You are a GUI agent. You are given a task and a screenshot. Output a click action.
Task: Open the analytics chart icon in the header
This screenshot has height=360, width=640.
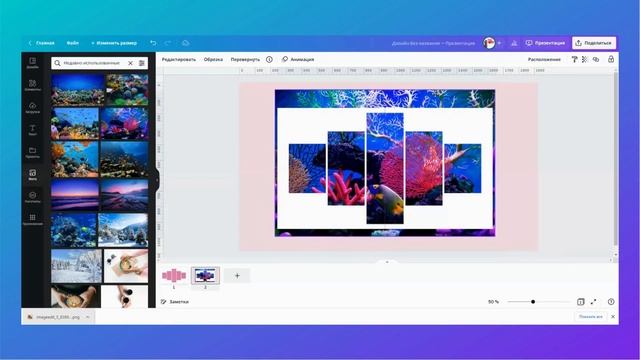[514, 43]
